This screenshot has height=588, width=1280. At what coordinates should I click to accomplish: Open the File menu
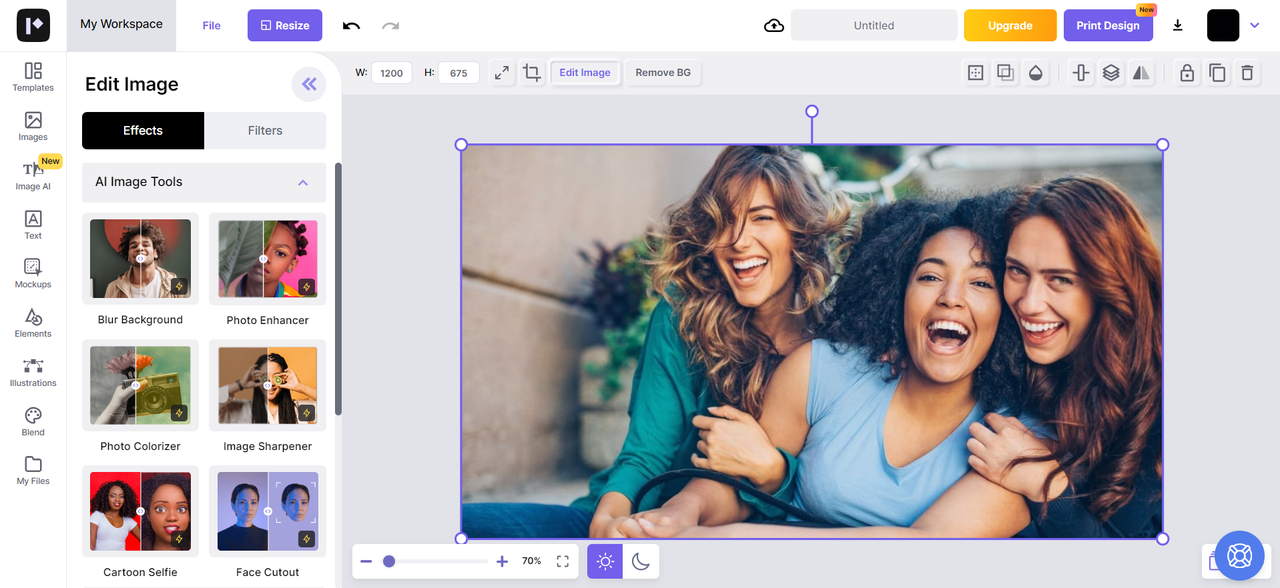click(x=211, y=26)
